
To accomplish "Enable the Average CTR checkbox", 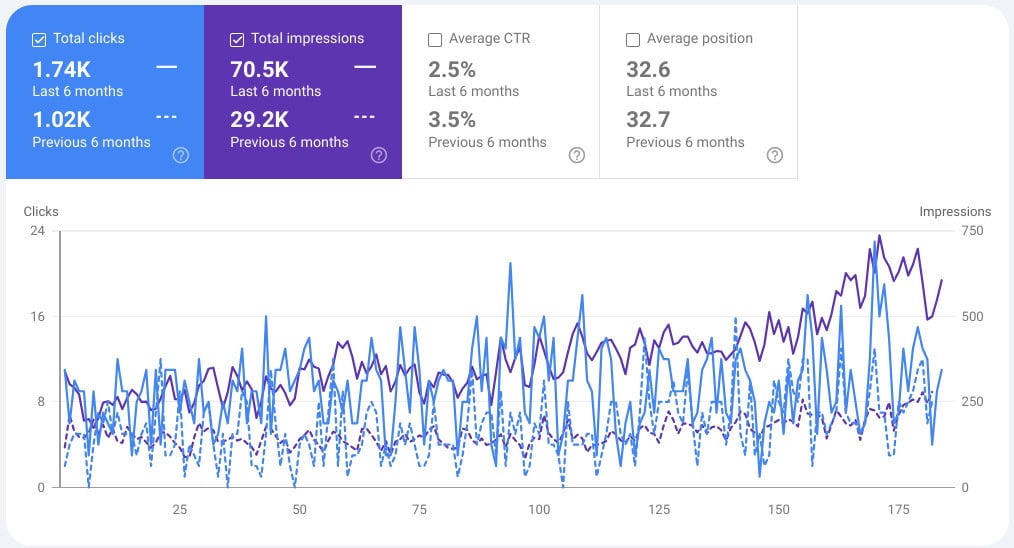I will 435,39.
